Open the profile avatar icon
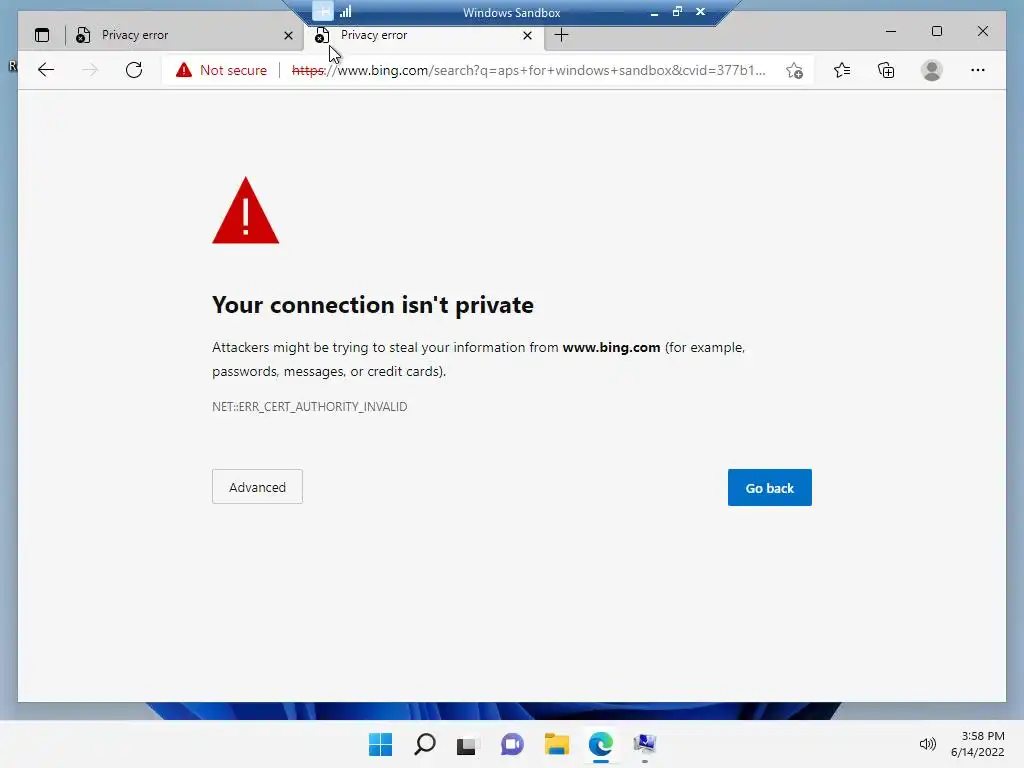Screen dimensions: 1024x768 [x=932, y=70]
